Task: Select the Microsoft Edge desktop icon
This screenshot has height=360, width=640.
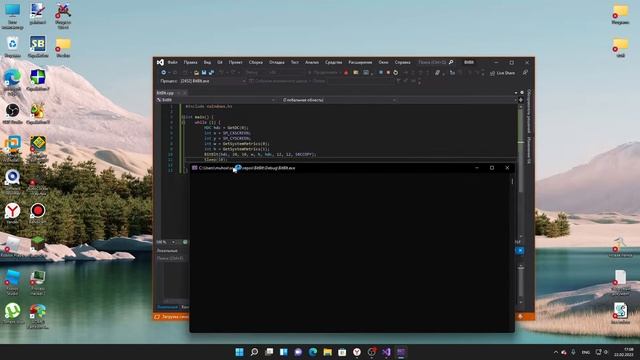Action: point(13,82)
